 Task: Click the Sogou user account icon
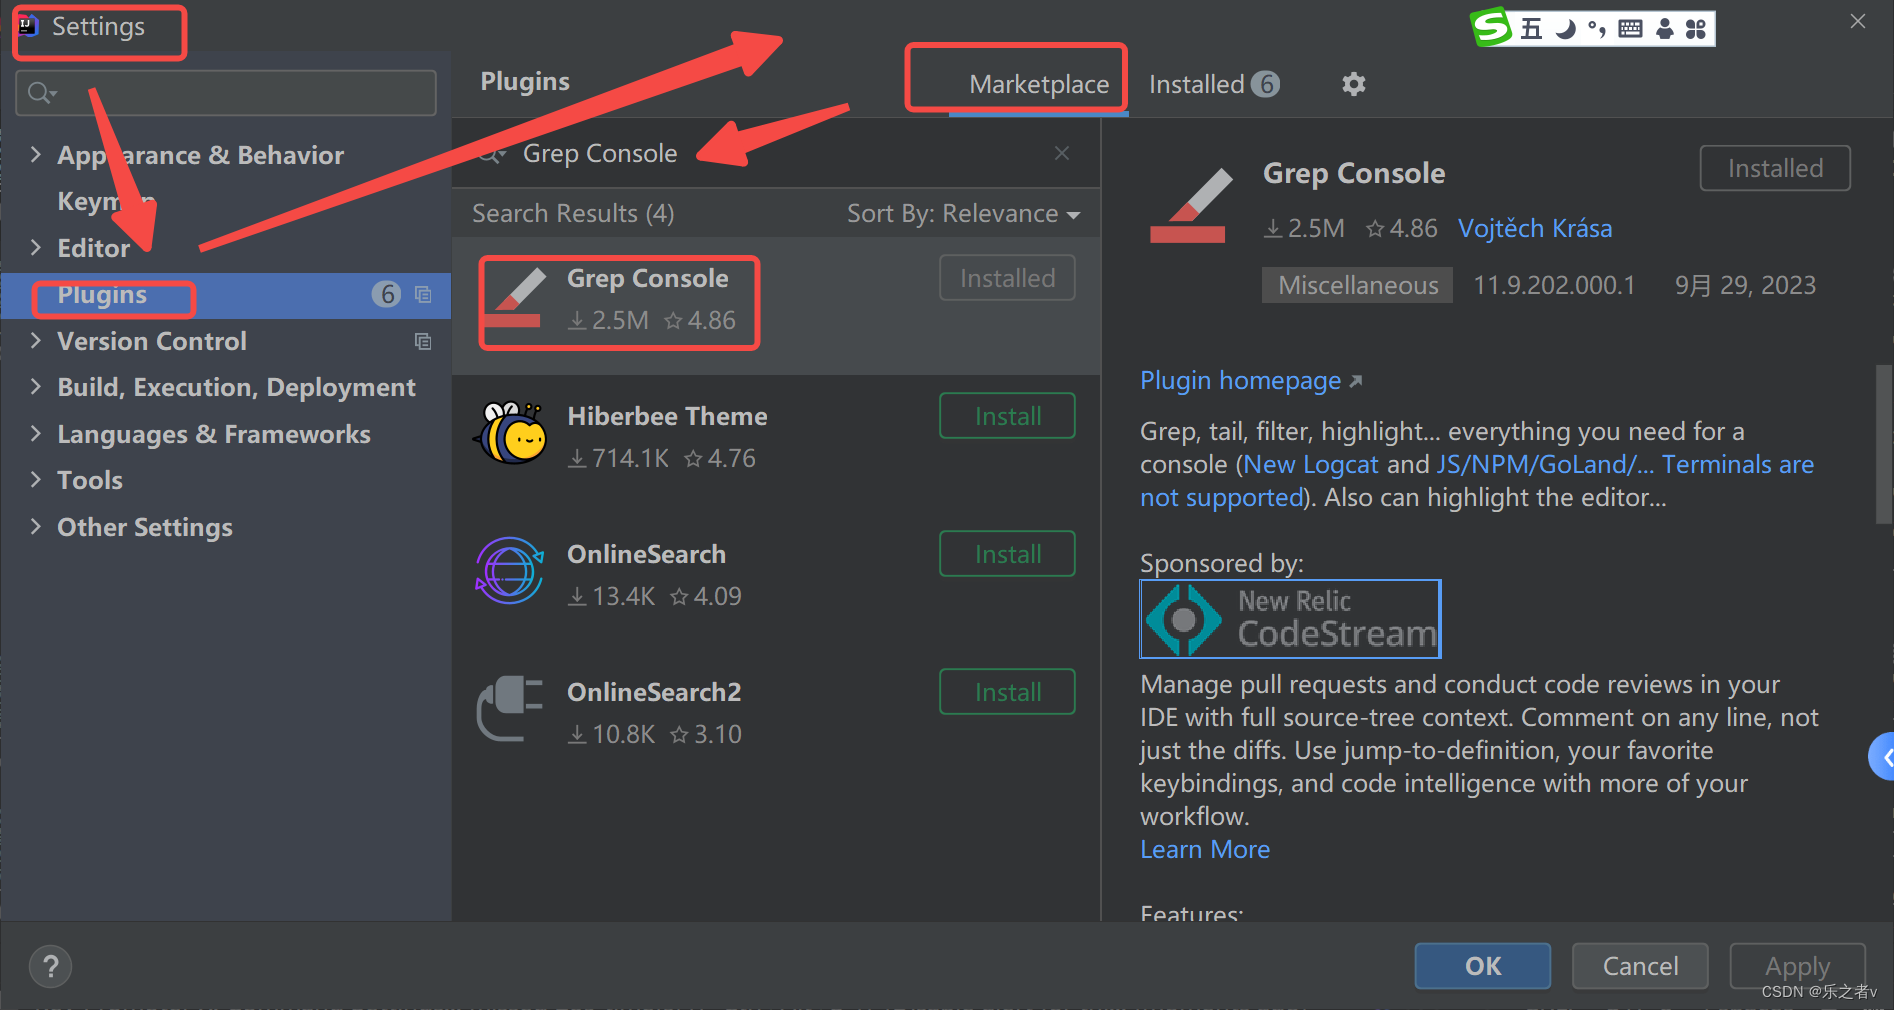pos(1664,29)
